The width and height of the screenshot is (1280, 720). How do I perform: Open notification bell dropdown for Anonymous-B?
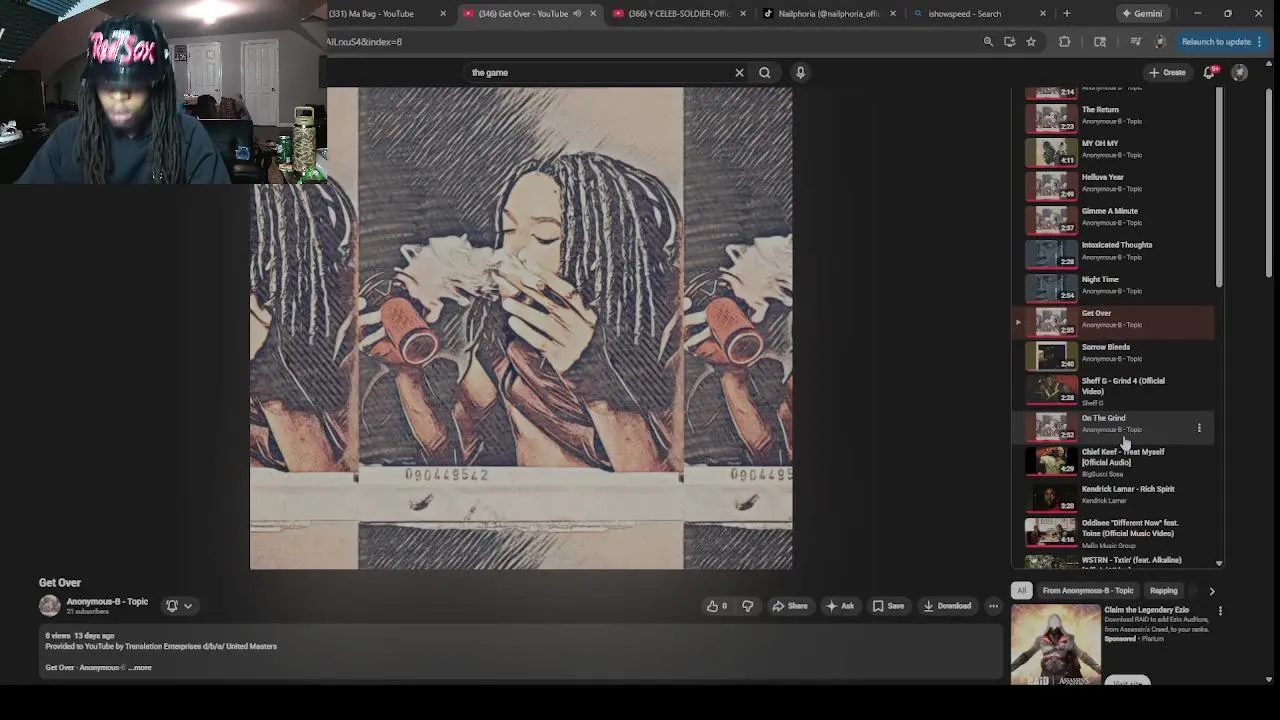click(x=179, y=606)
